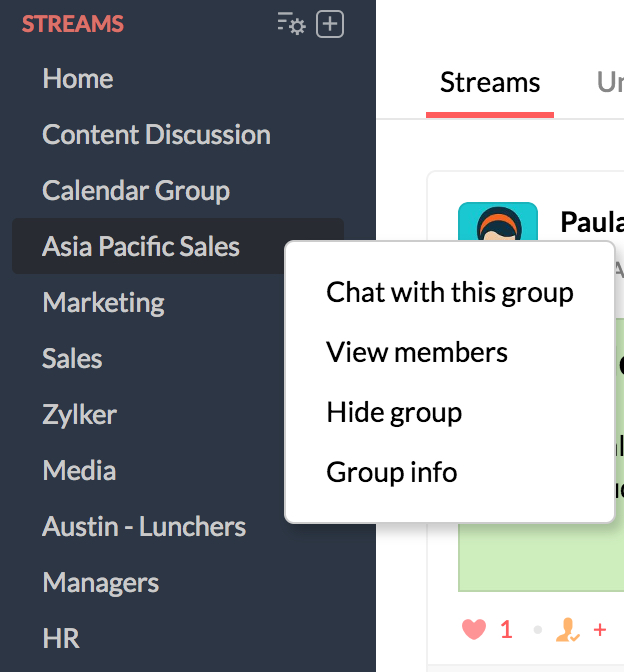
Task: Click the heart like icon on post
Action: 474,629
